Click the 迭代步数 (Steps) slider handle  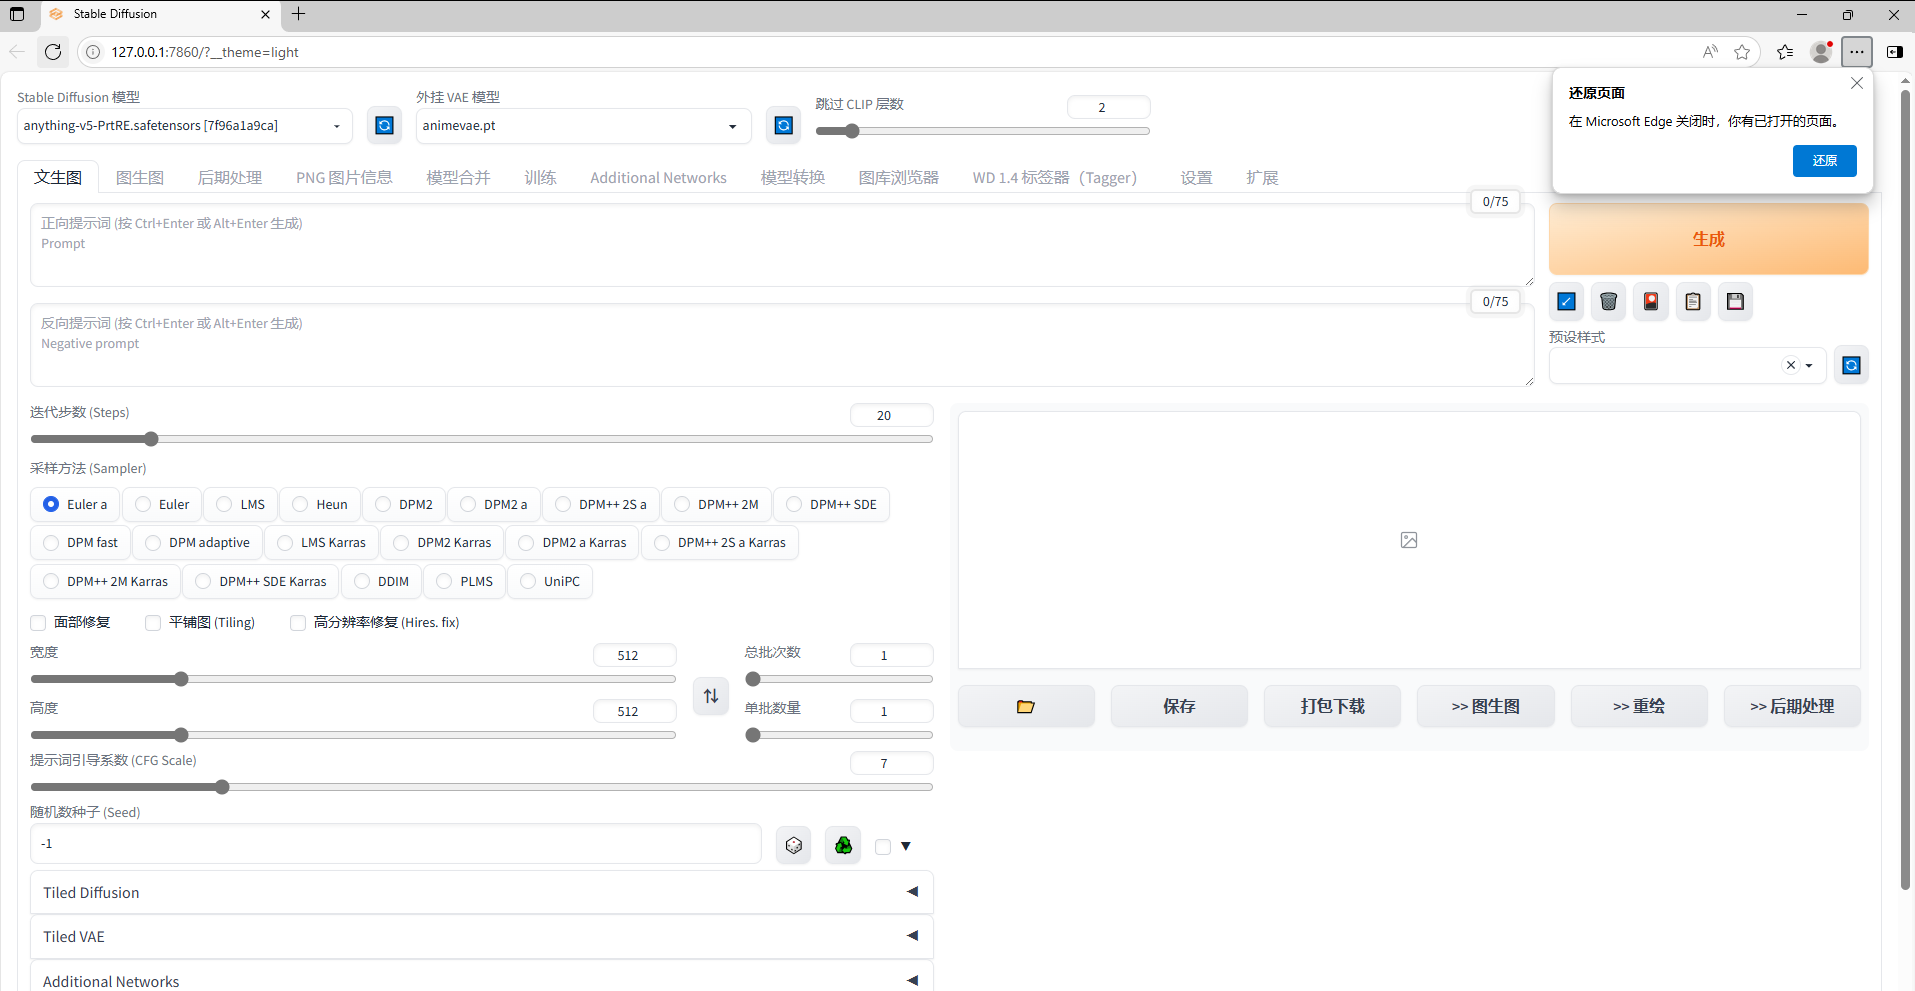(x=151, y=439)
